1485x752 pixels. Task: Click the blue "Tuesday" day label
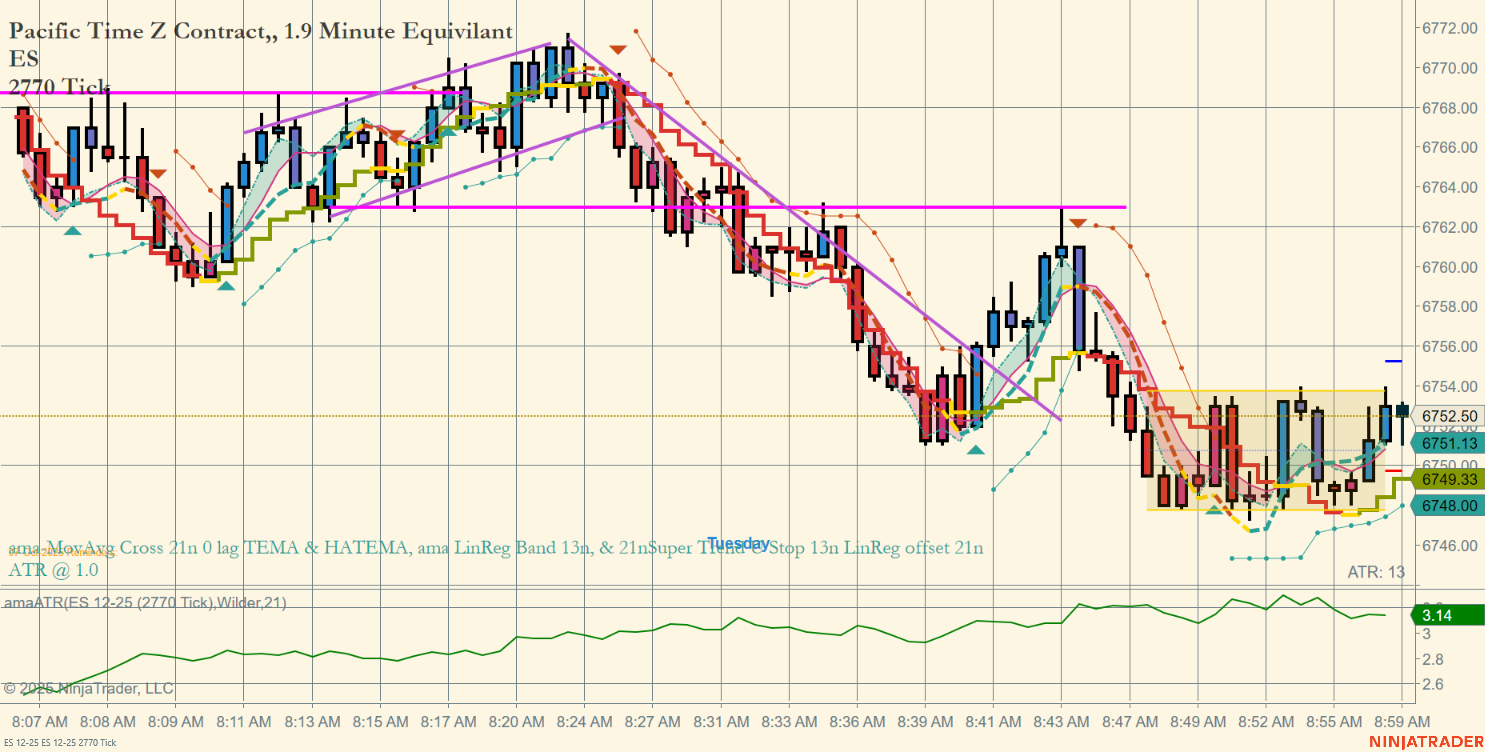pos(739,544)
